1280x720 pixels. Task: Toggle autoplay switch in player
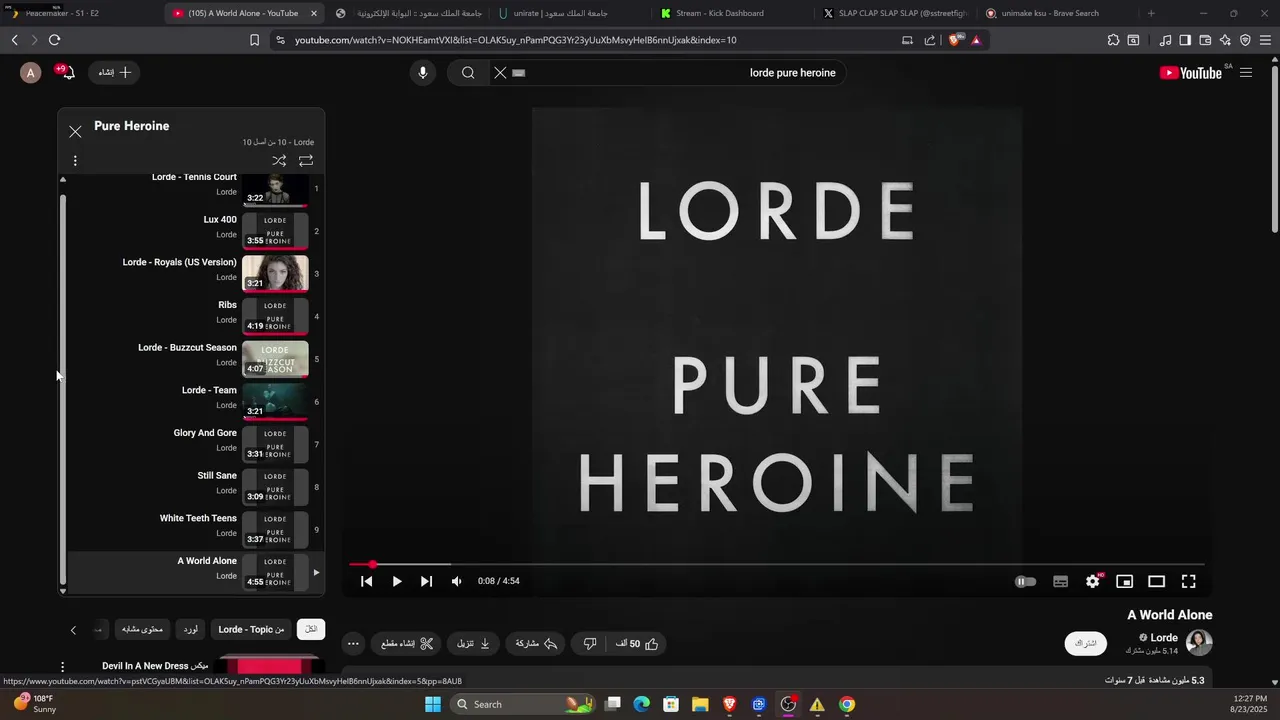pyautogui.click(x=1026, y=581)
